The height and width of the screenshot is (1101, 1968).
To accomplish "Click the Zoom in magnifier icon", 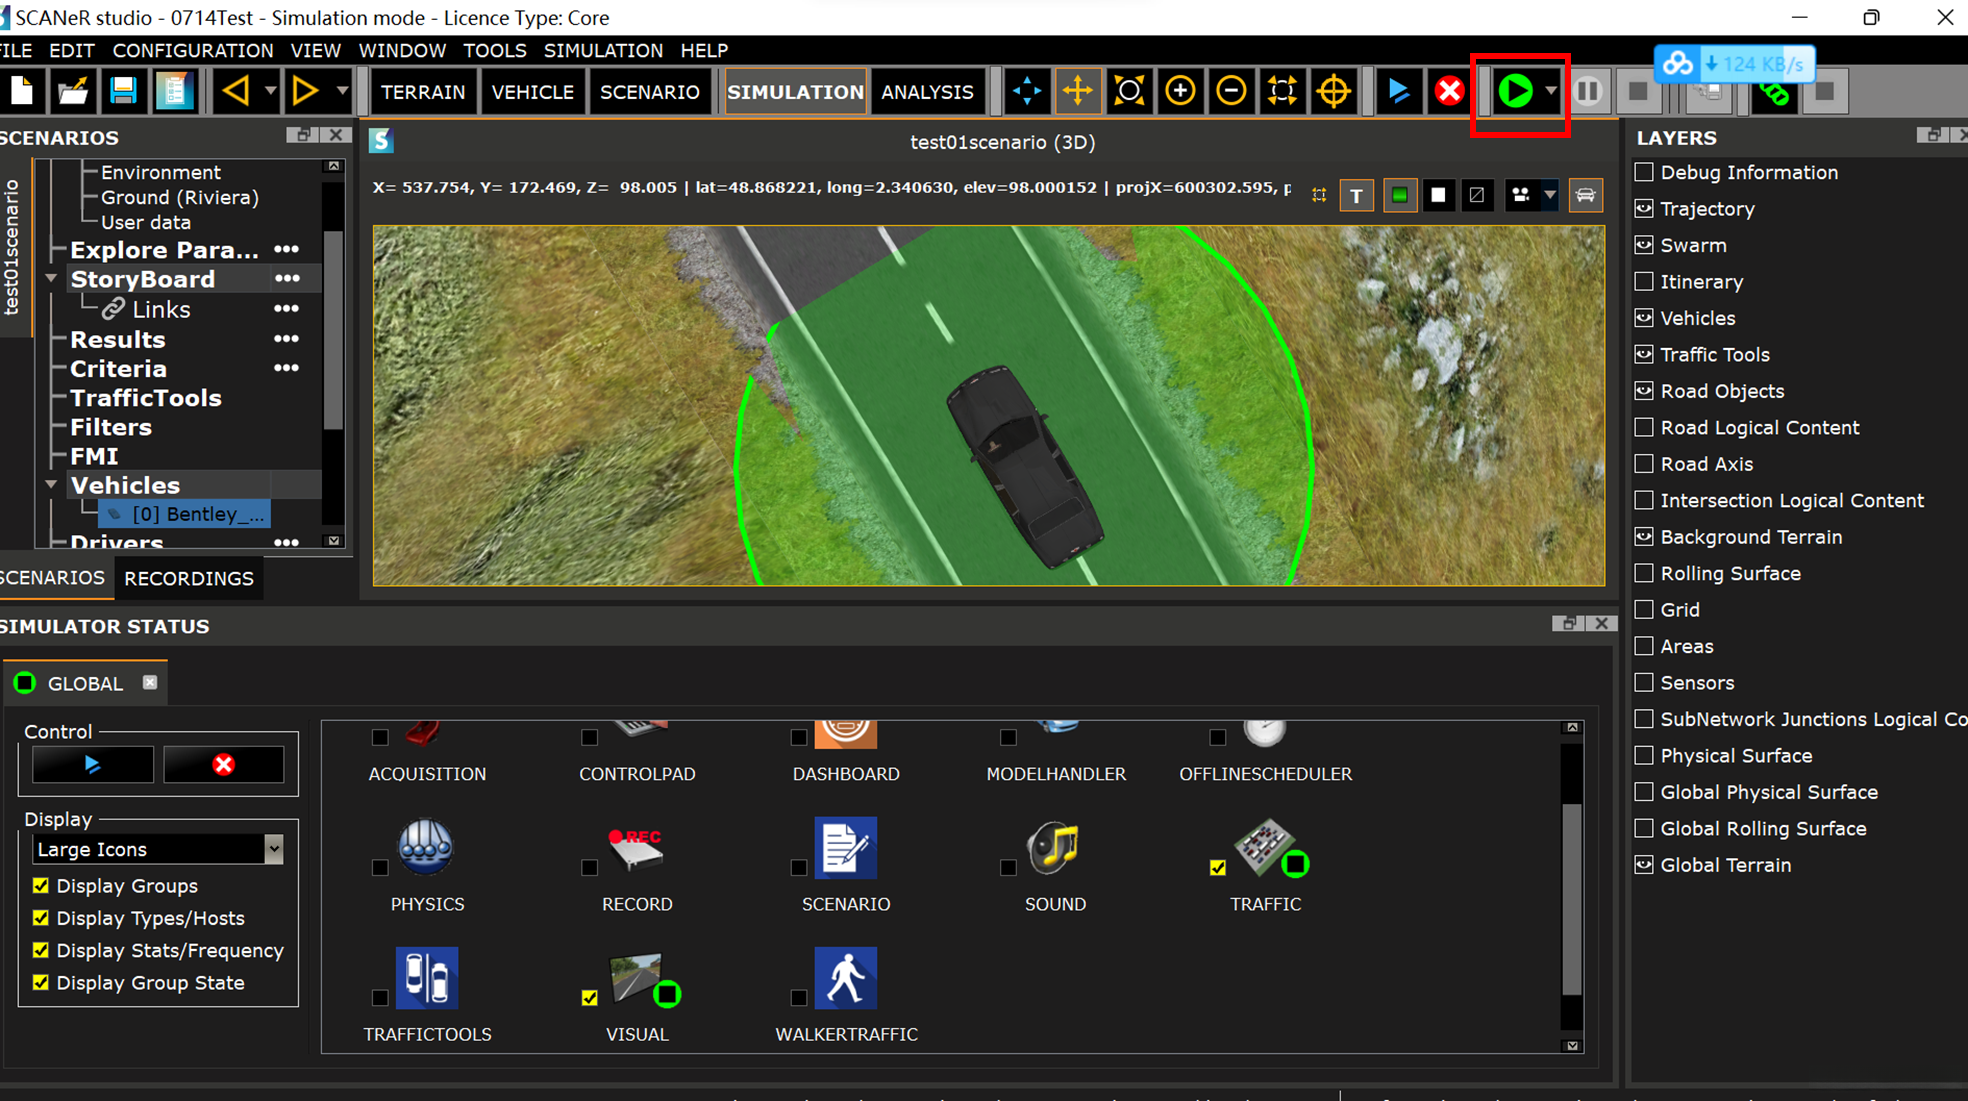I will point(1180,92).
